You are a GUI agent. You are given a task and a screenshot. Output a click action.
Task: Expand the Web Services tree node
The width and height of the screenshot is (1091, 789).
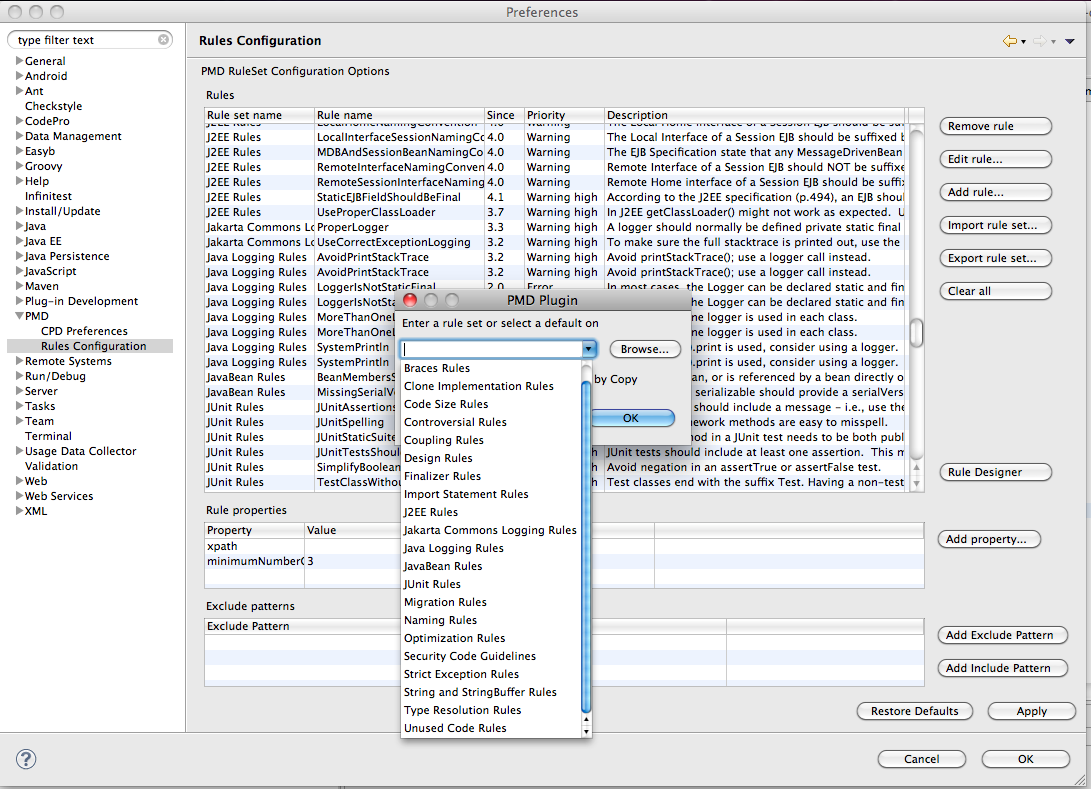[19, 495]
